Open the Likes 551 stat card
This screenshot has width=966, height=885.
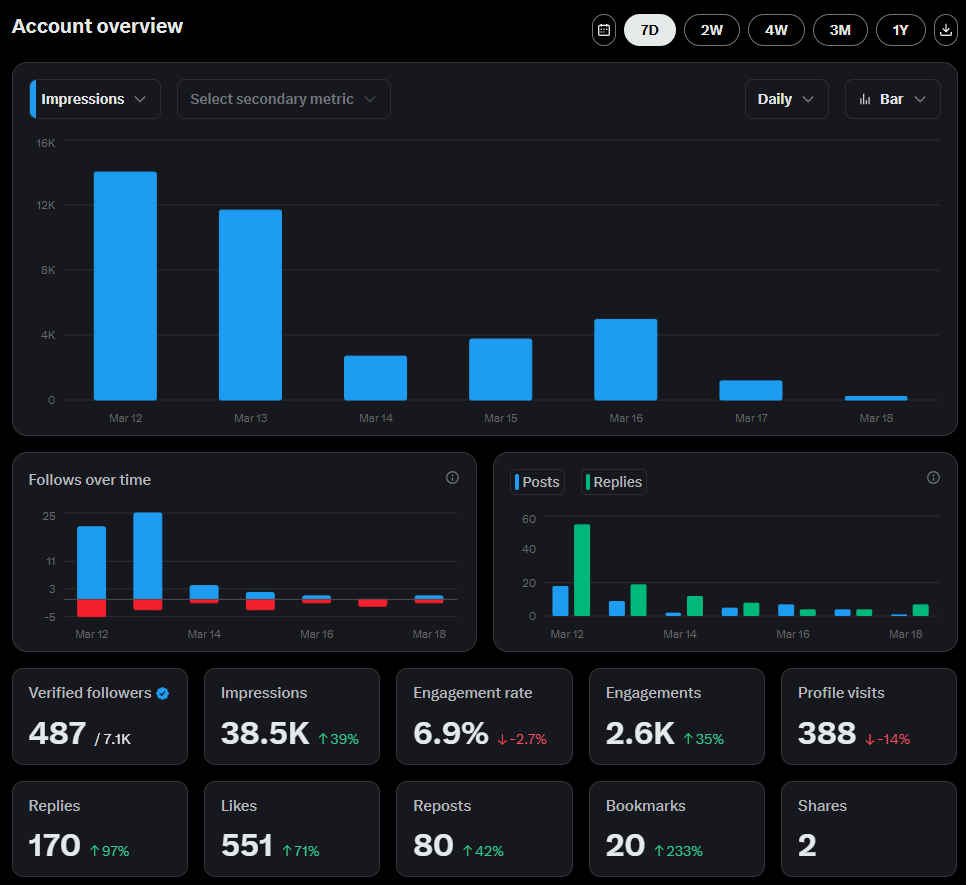291,829
